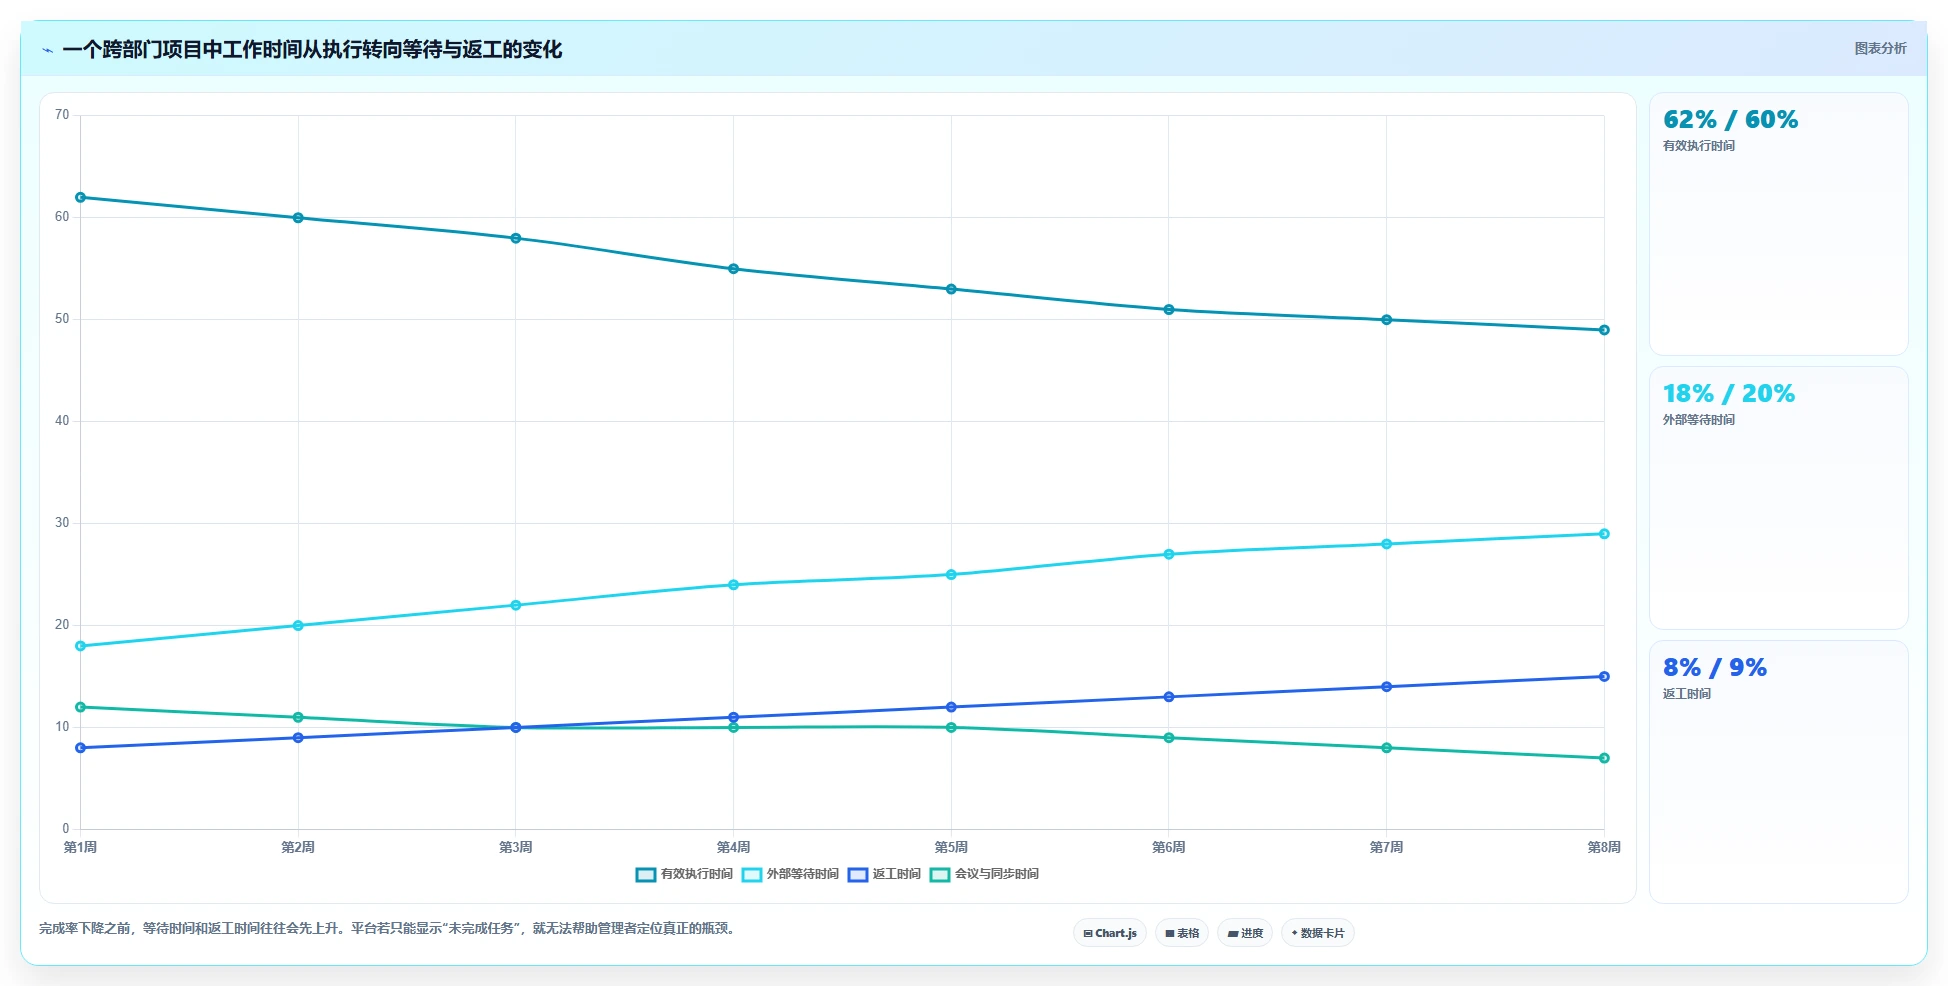1948x986 pixels.
Task: Click the 图表分析 label in header
Action: click(x=1880, y=48)
